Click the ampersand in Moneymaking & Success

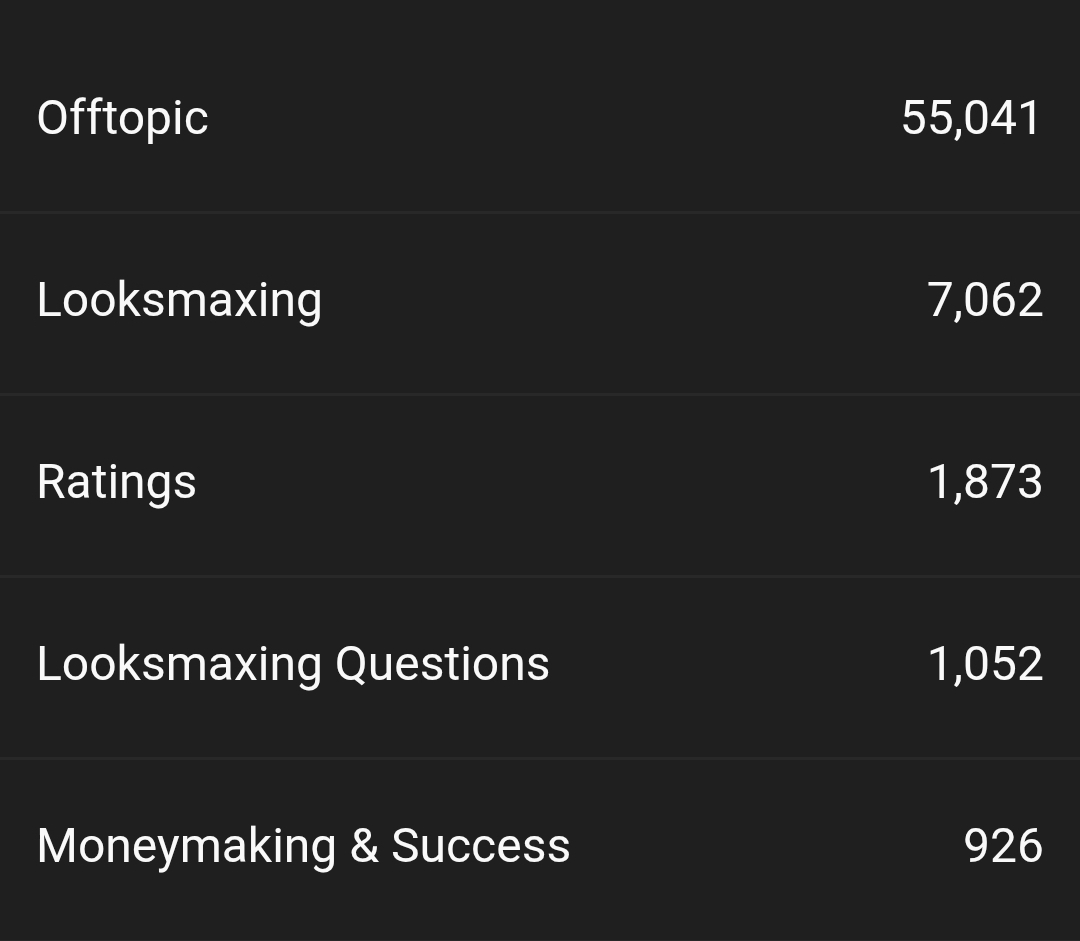coord(364,846)
